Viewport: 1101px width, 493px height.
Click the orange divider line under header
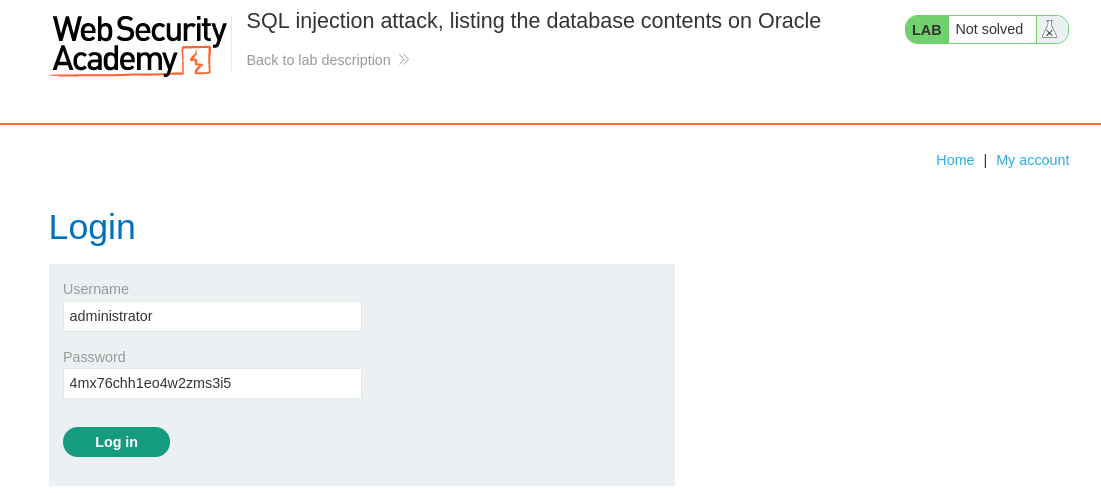(x=550, y=124)
